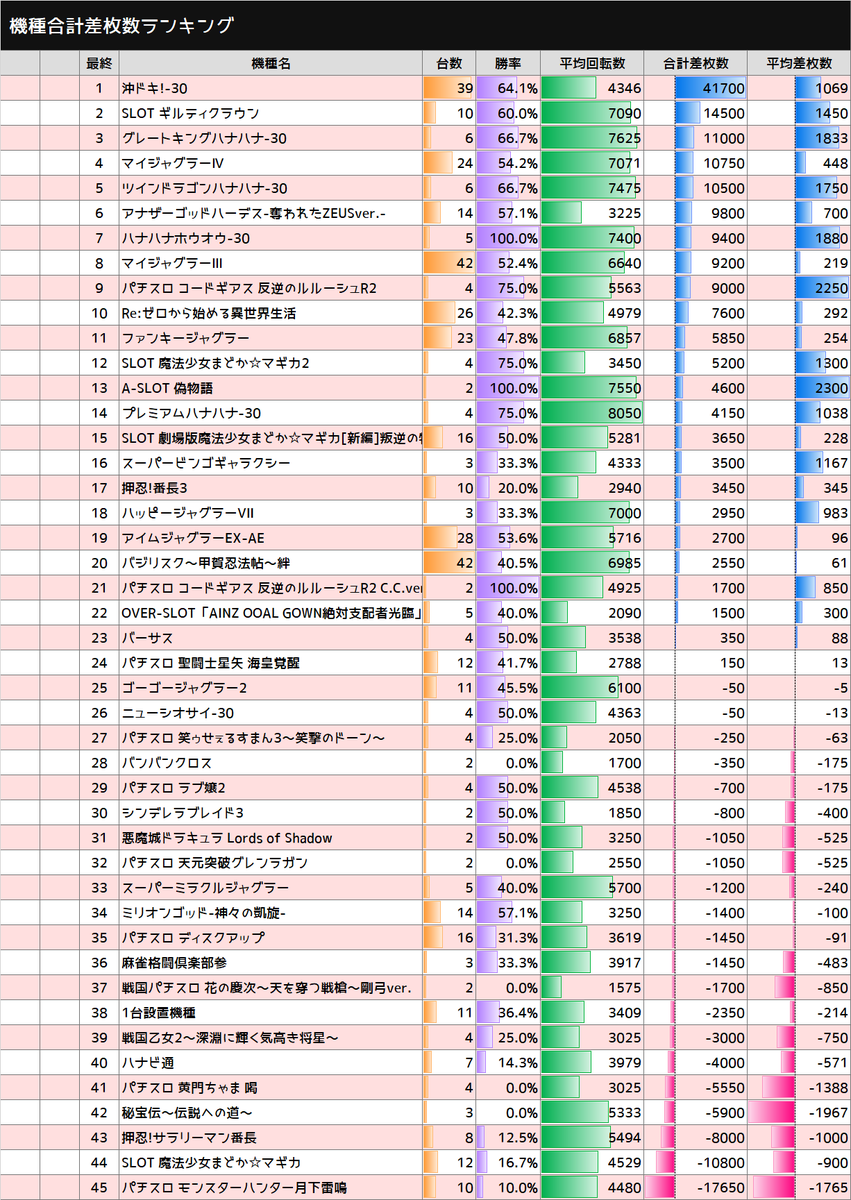Click the 機種名 column header

(270, 63)
